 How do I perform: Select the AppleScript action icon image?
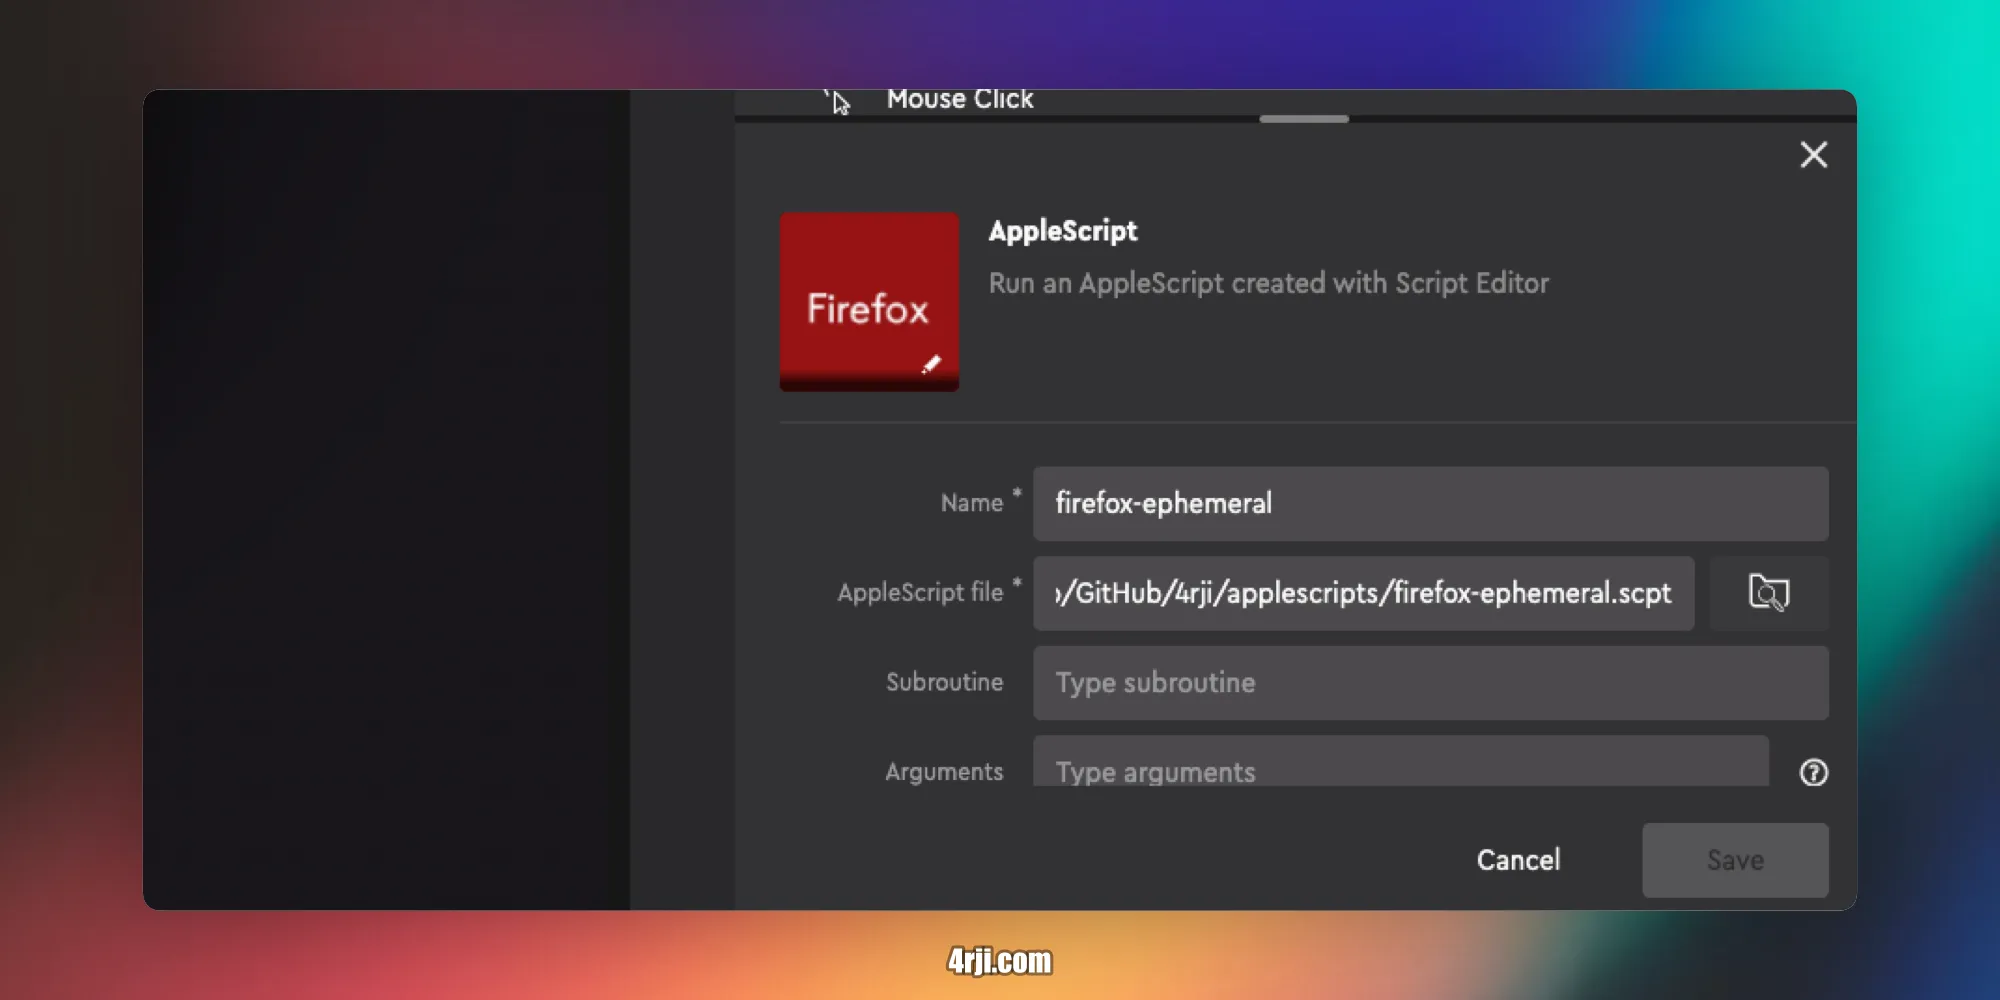click(x=868, y=300)
